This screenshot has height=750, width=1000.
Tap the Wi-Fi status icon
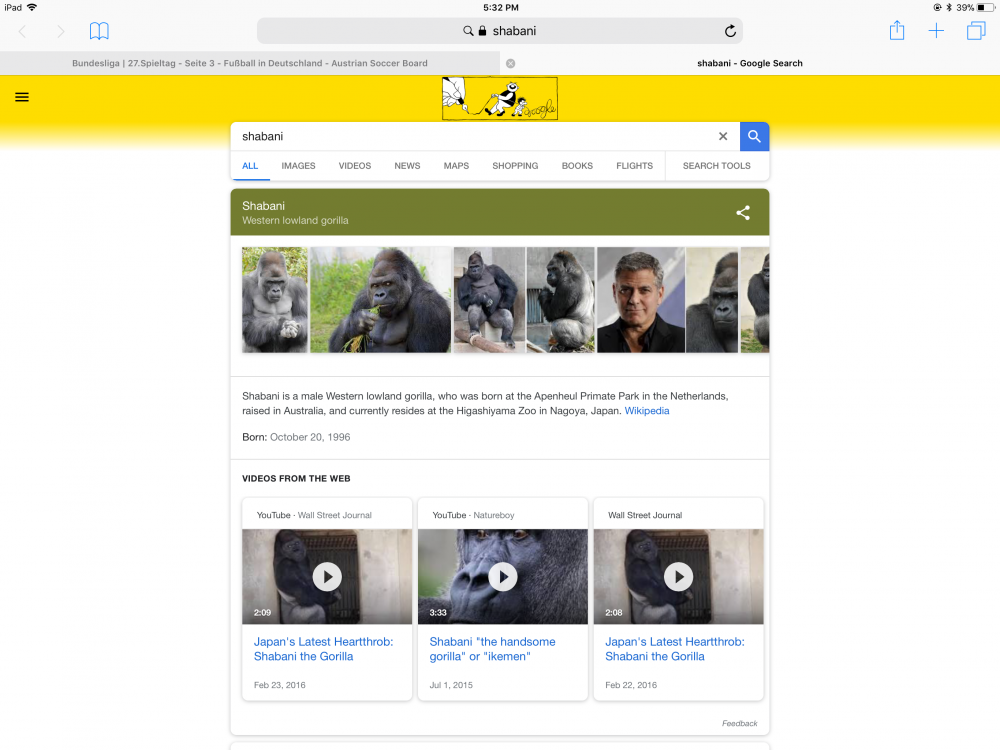coord(32,8)
